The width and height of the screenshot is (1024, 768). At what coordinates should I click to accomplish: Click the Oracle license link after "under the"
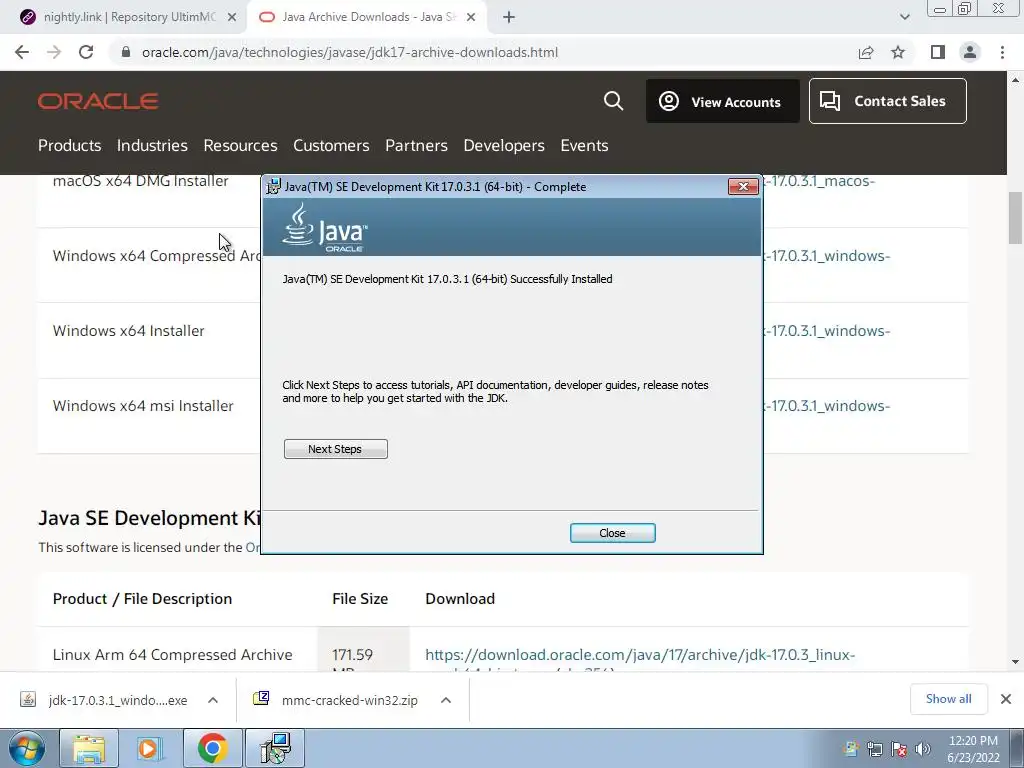pos(253,547)
